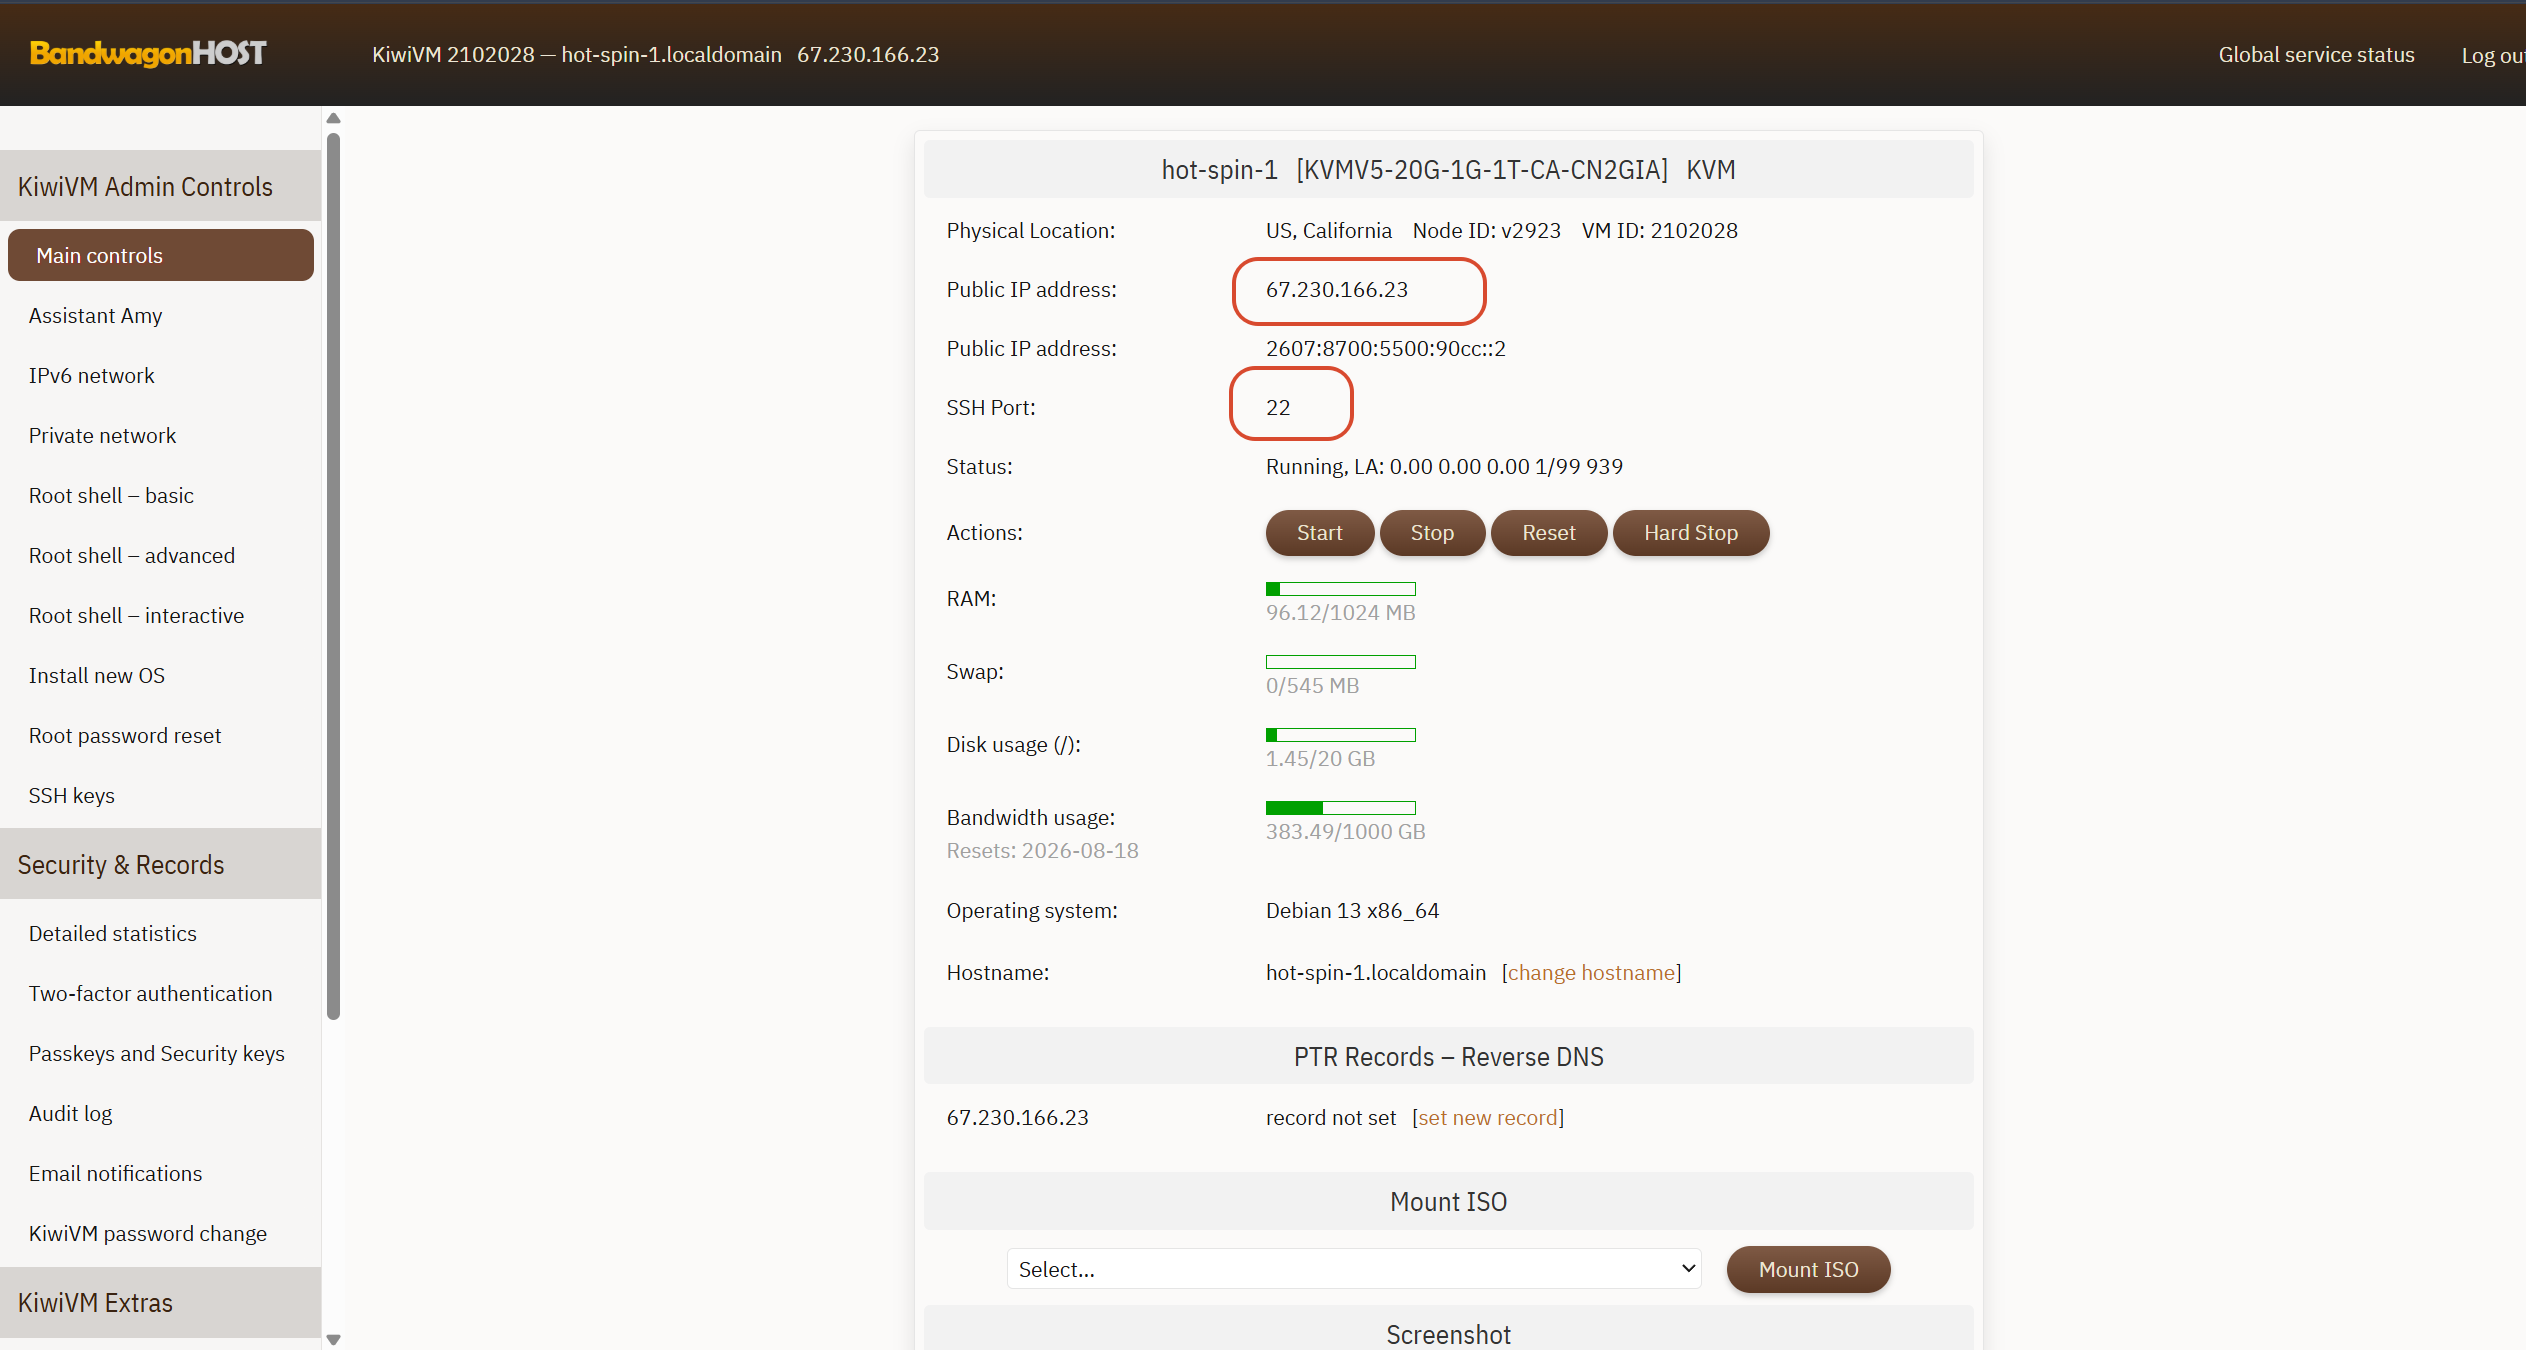
Task: Open Assistant Amy page
Action: point(95,315)
